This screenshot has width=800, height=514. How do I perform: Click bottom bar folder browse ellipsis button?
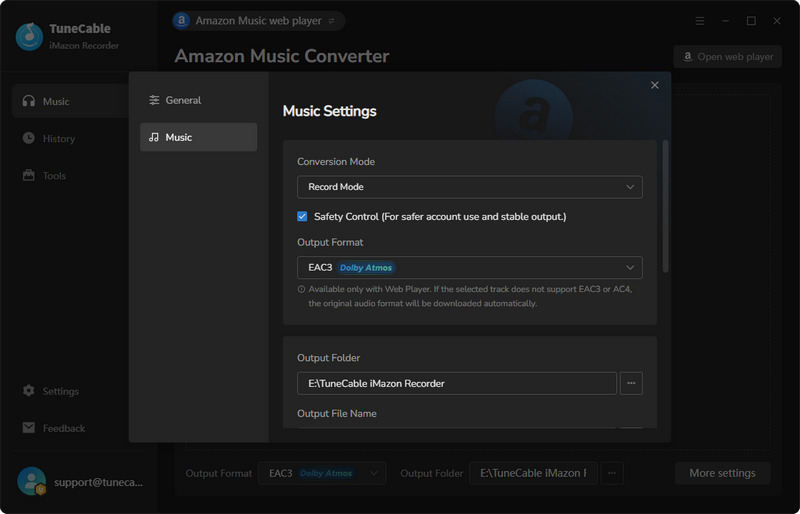(612, 473)
